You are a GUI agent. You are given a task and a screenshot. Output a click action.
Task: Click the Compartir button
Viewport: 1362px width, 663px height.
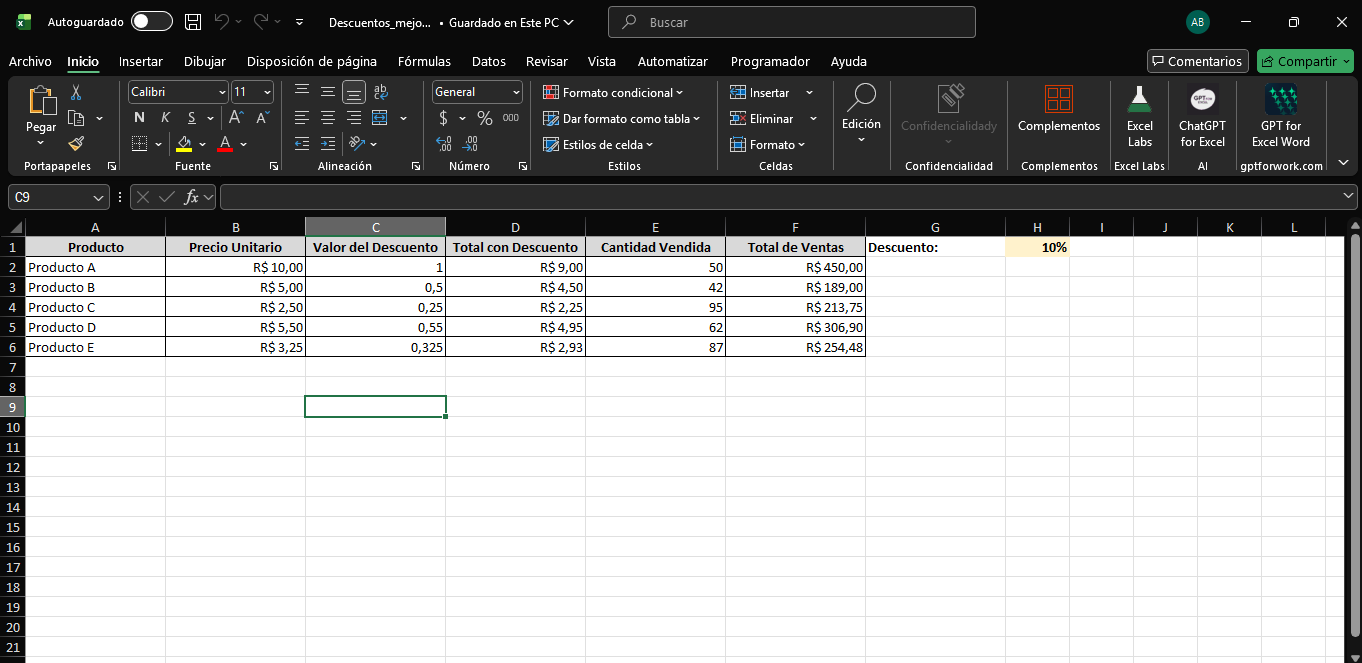(x=1304, y=61)
